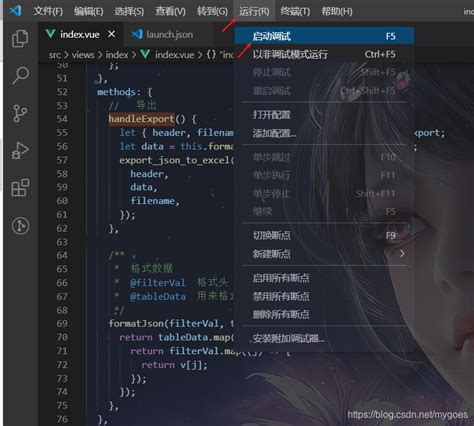Choose 启用所有断点 to enable all breakpoints
This screenshot has width=474, height=426.
tap(324, 278)
